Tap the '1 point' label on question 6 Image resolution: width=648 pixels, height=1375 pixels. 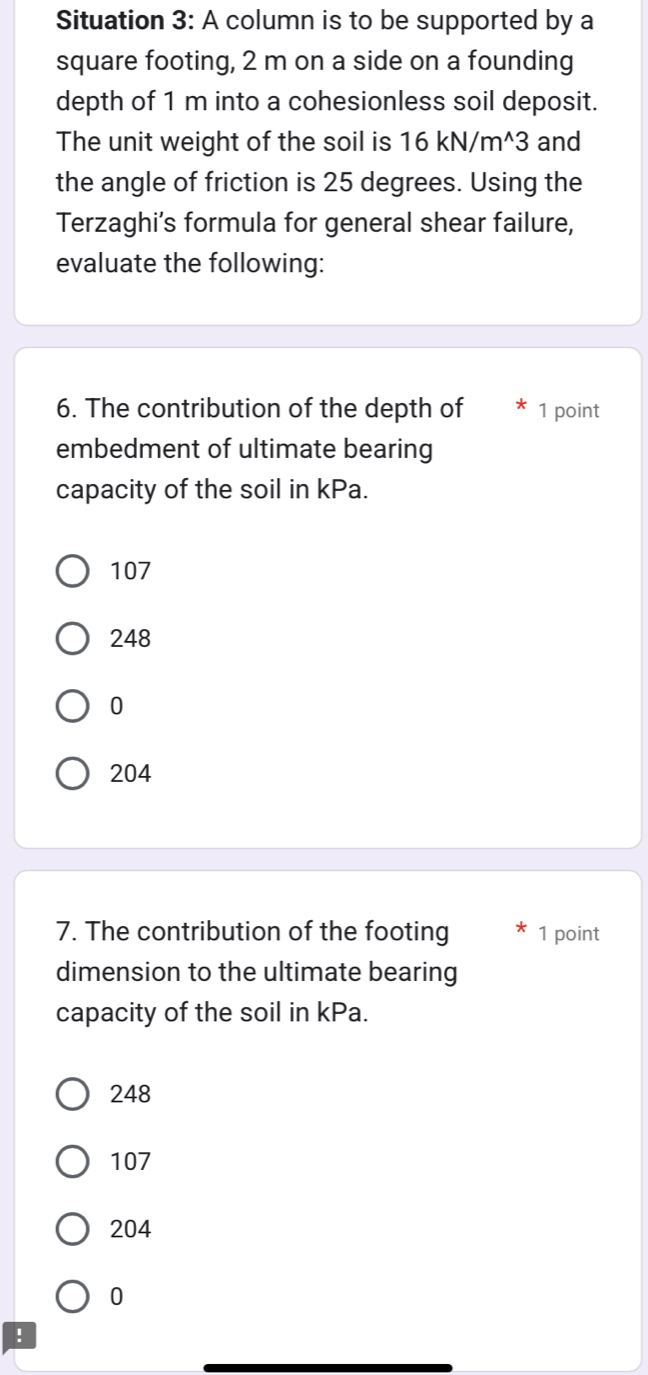[x=568, y=411]
